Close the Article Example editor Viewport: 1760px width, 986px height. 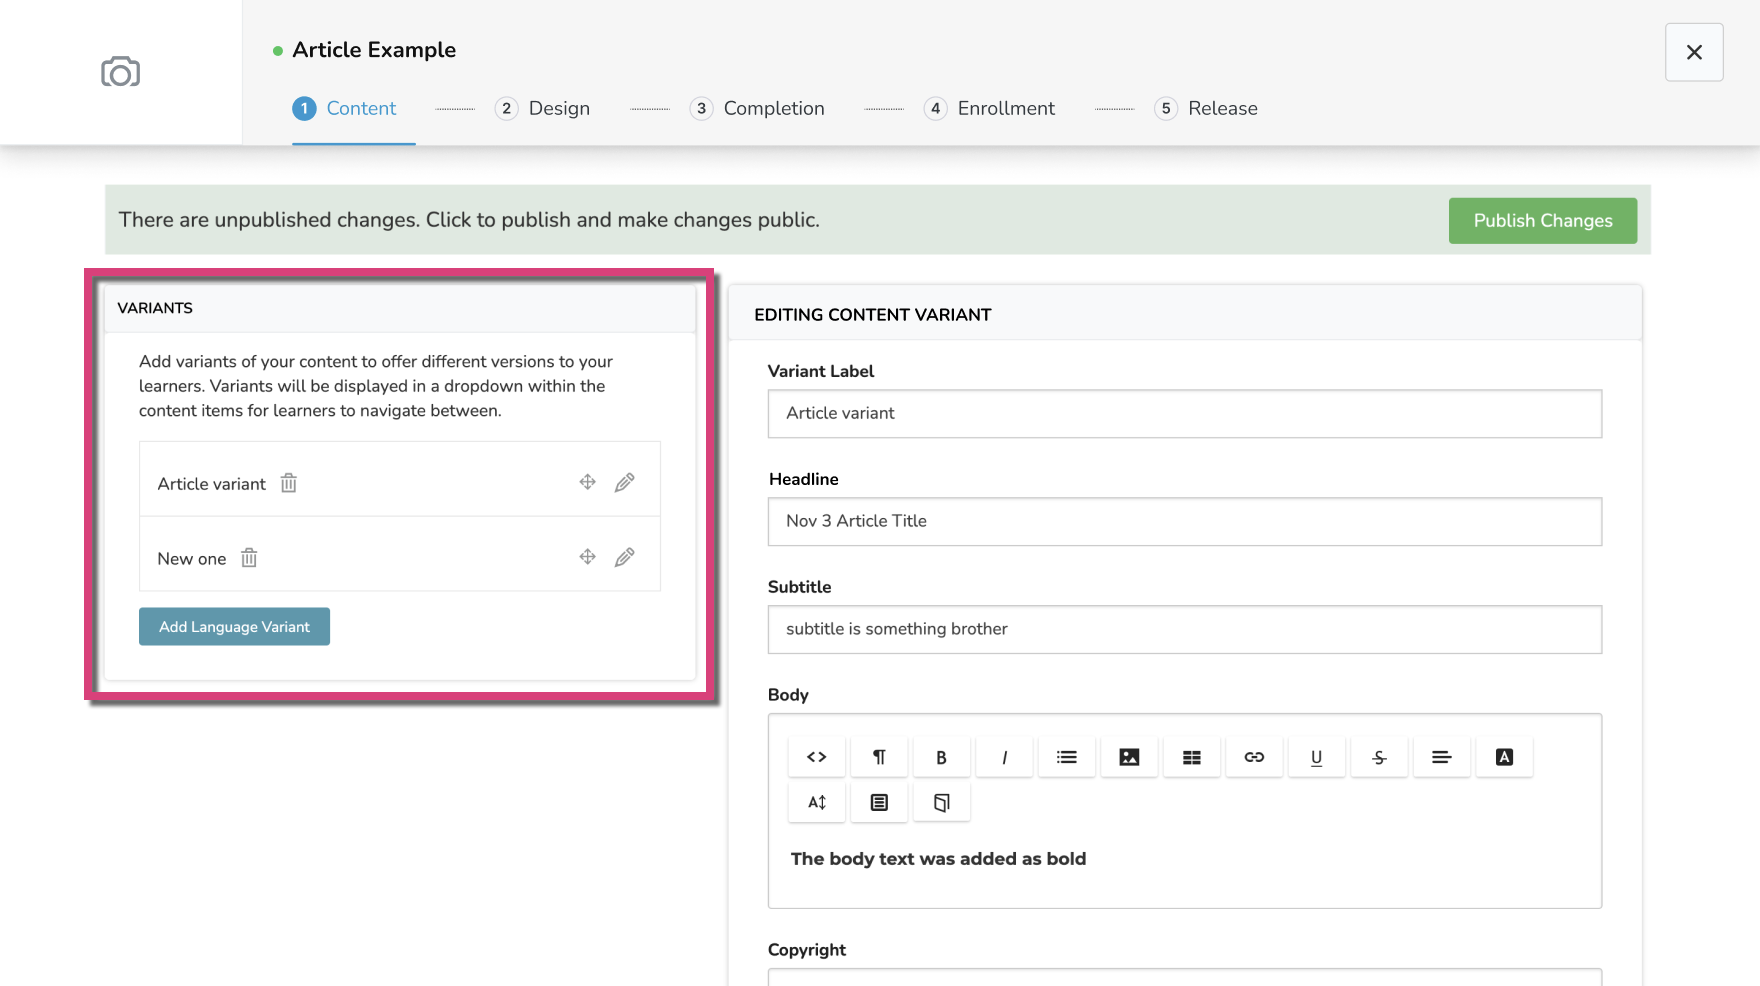[1694, 52]
